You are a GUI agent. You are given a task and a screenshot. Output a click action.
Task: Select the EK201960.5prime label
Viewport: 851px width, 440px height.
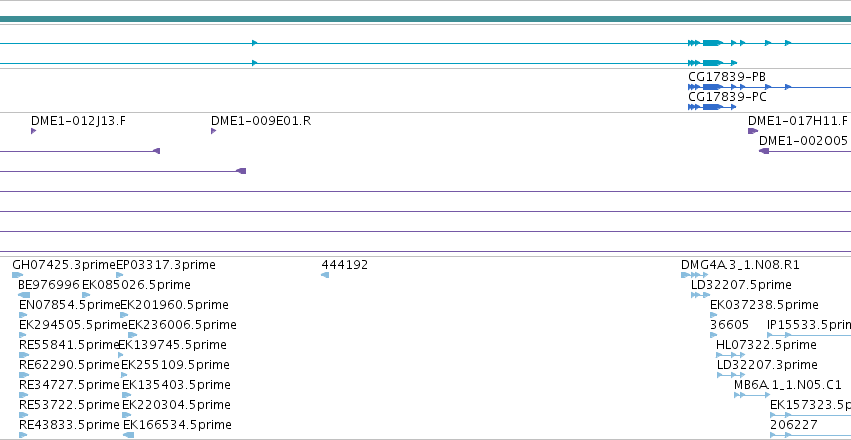pos(174,305)
